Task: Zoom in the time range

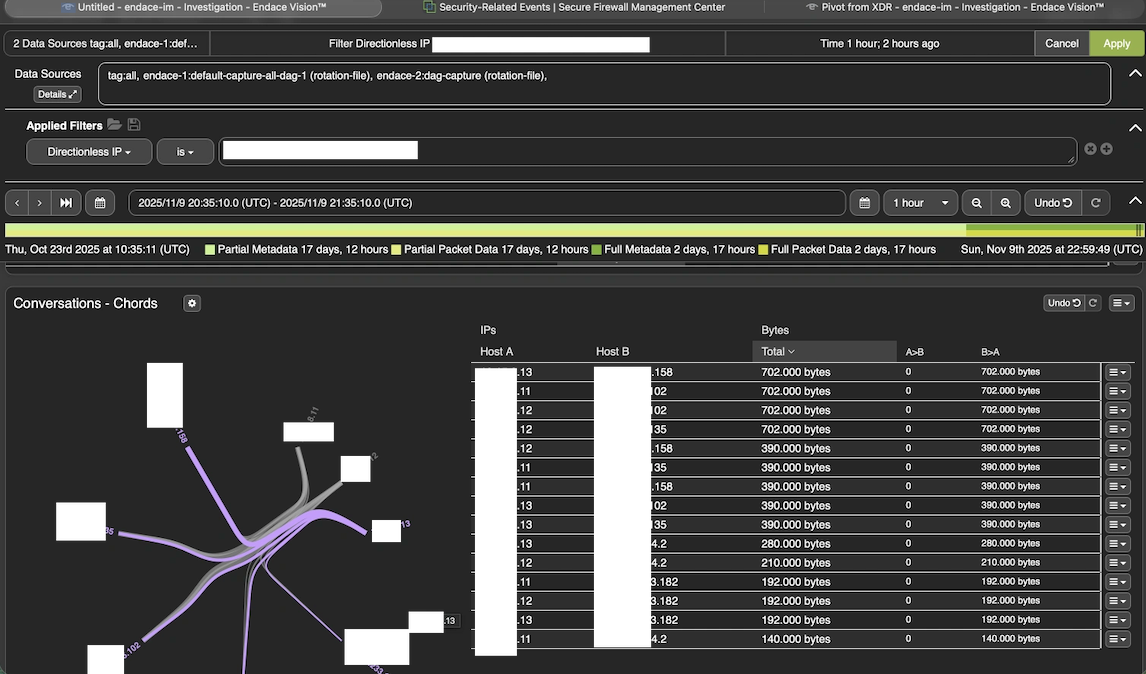Action: [x=1006, y=203]
